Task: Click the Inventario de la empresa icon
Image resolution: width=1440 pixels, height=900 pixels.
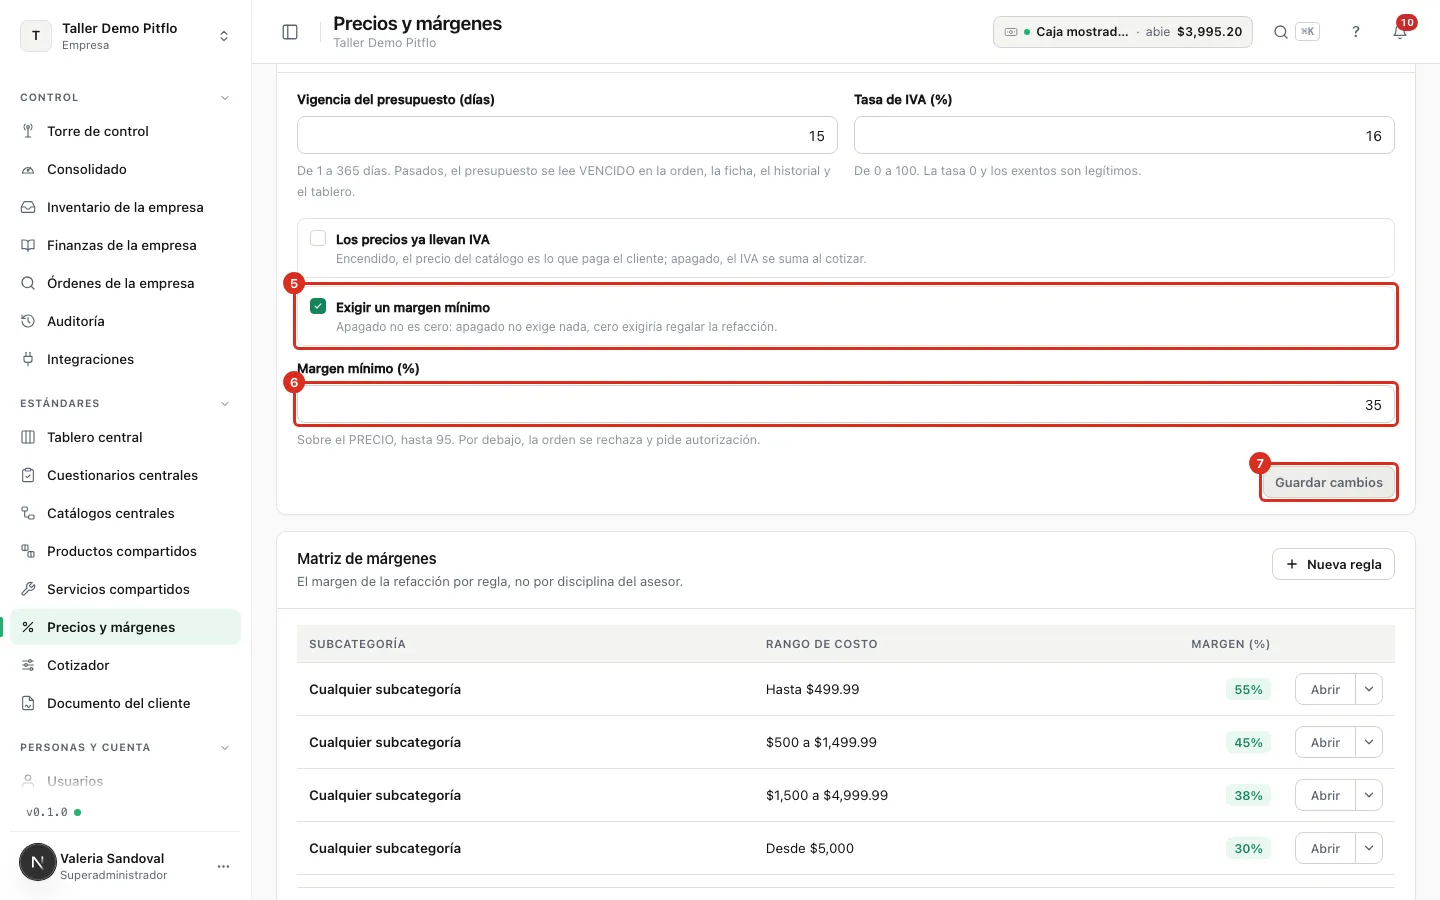Action: click(28, 207)
